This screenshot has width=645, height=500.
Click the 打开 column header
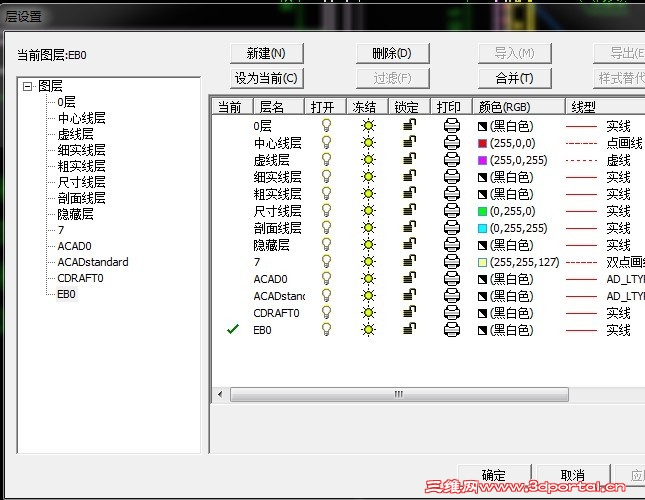(325, 107)
